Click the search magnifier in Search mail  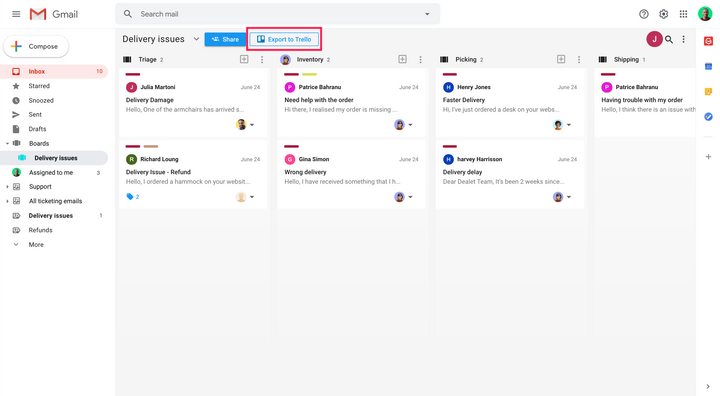[128, 14]
